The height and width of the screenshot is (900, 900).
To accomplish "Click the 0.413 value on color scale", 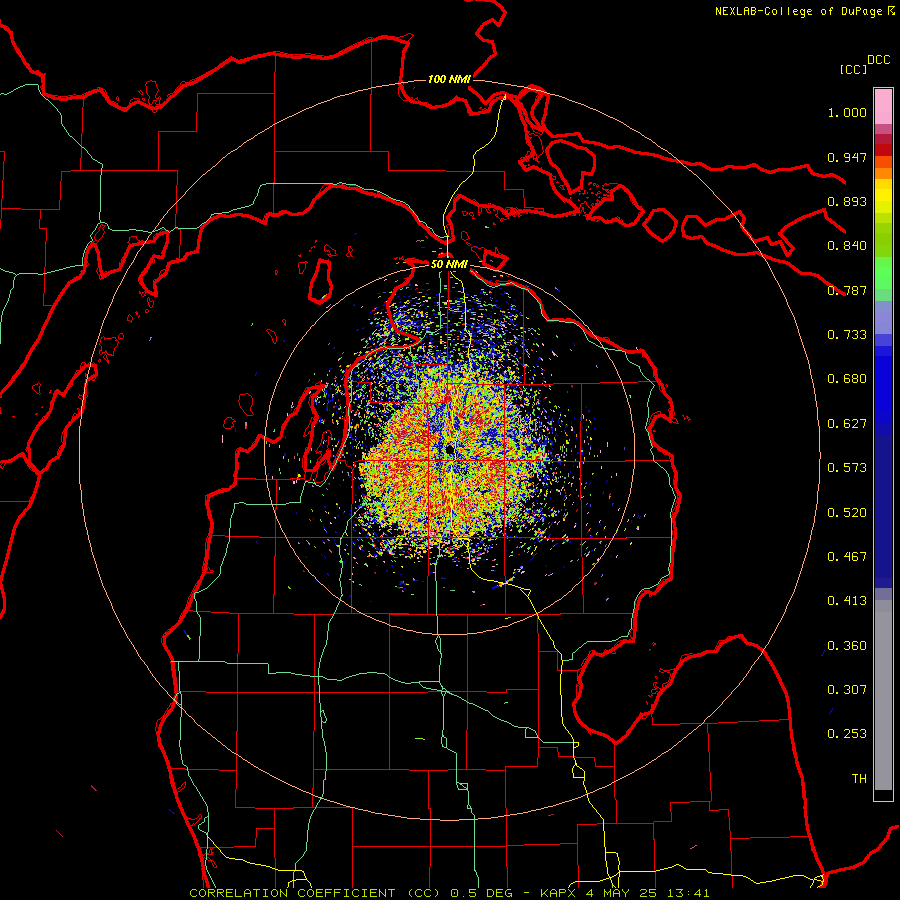I will click(x=847, y=601).
